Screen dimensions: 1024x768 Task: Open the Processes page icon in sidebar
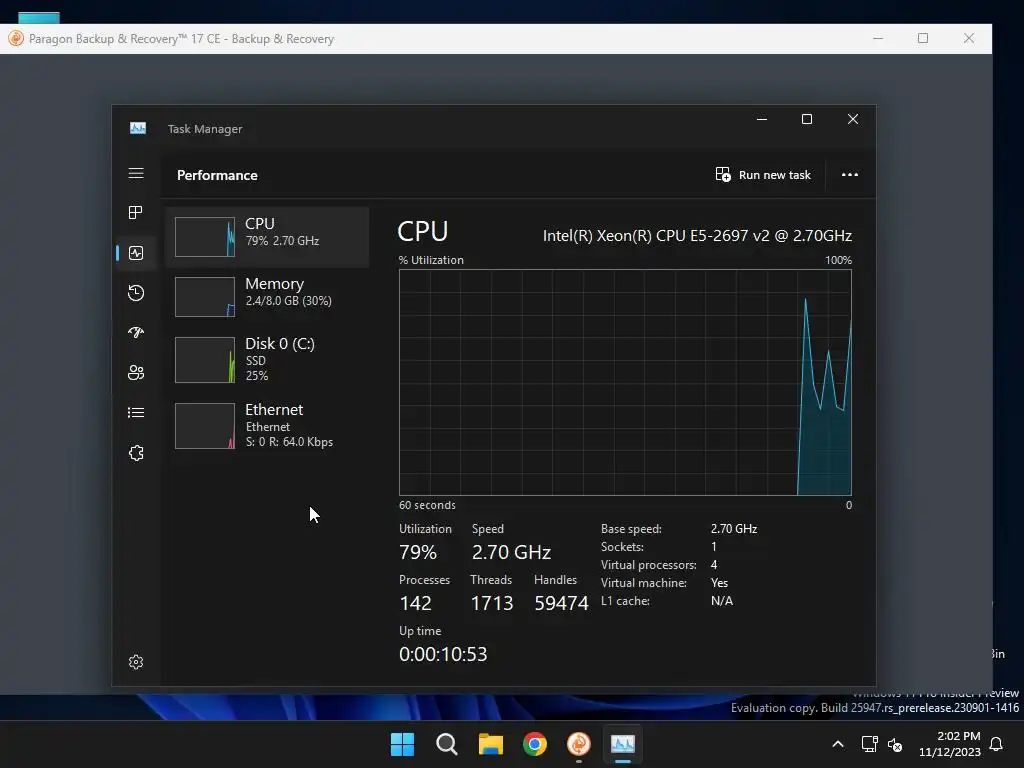coord(136,212)
